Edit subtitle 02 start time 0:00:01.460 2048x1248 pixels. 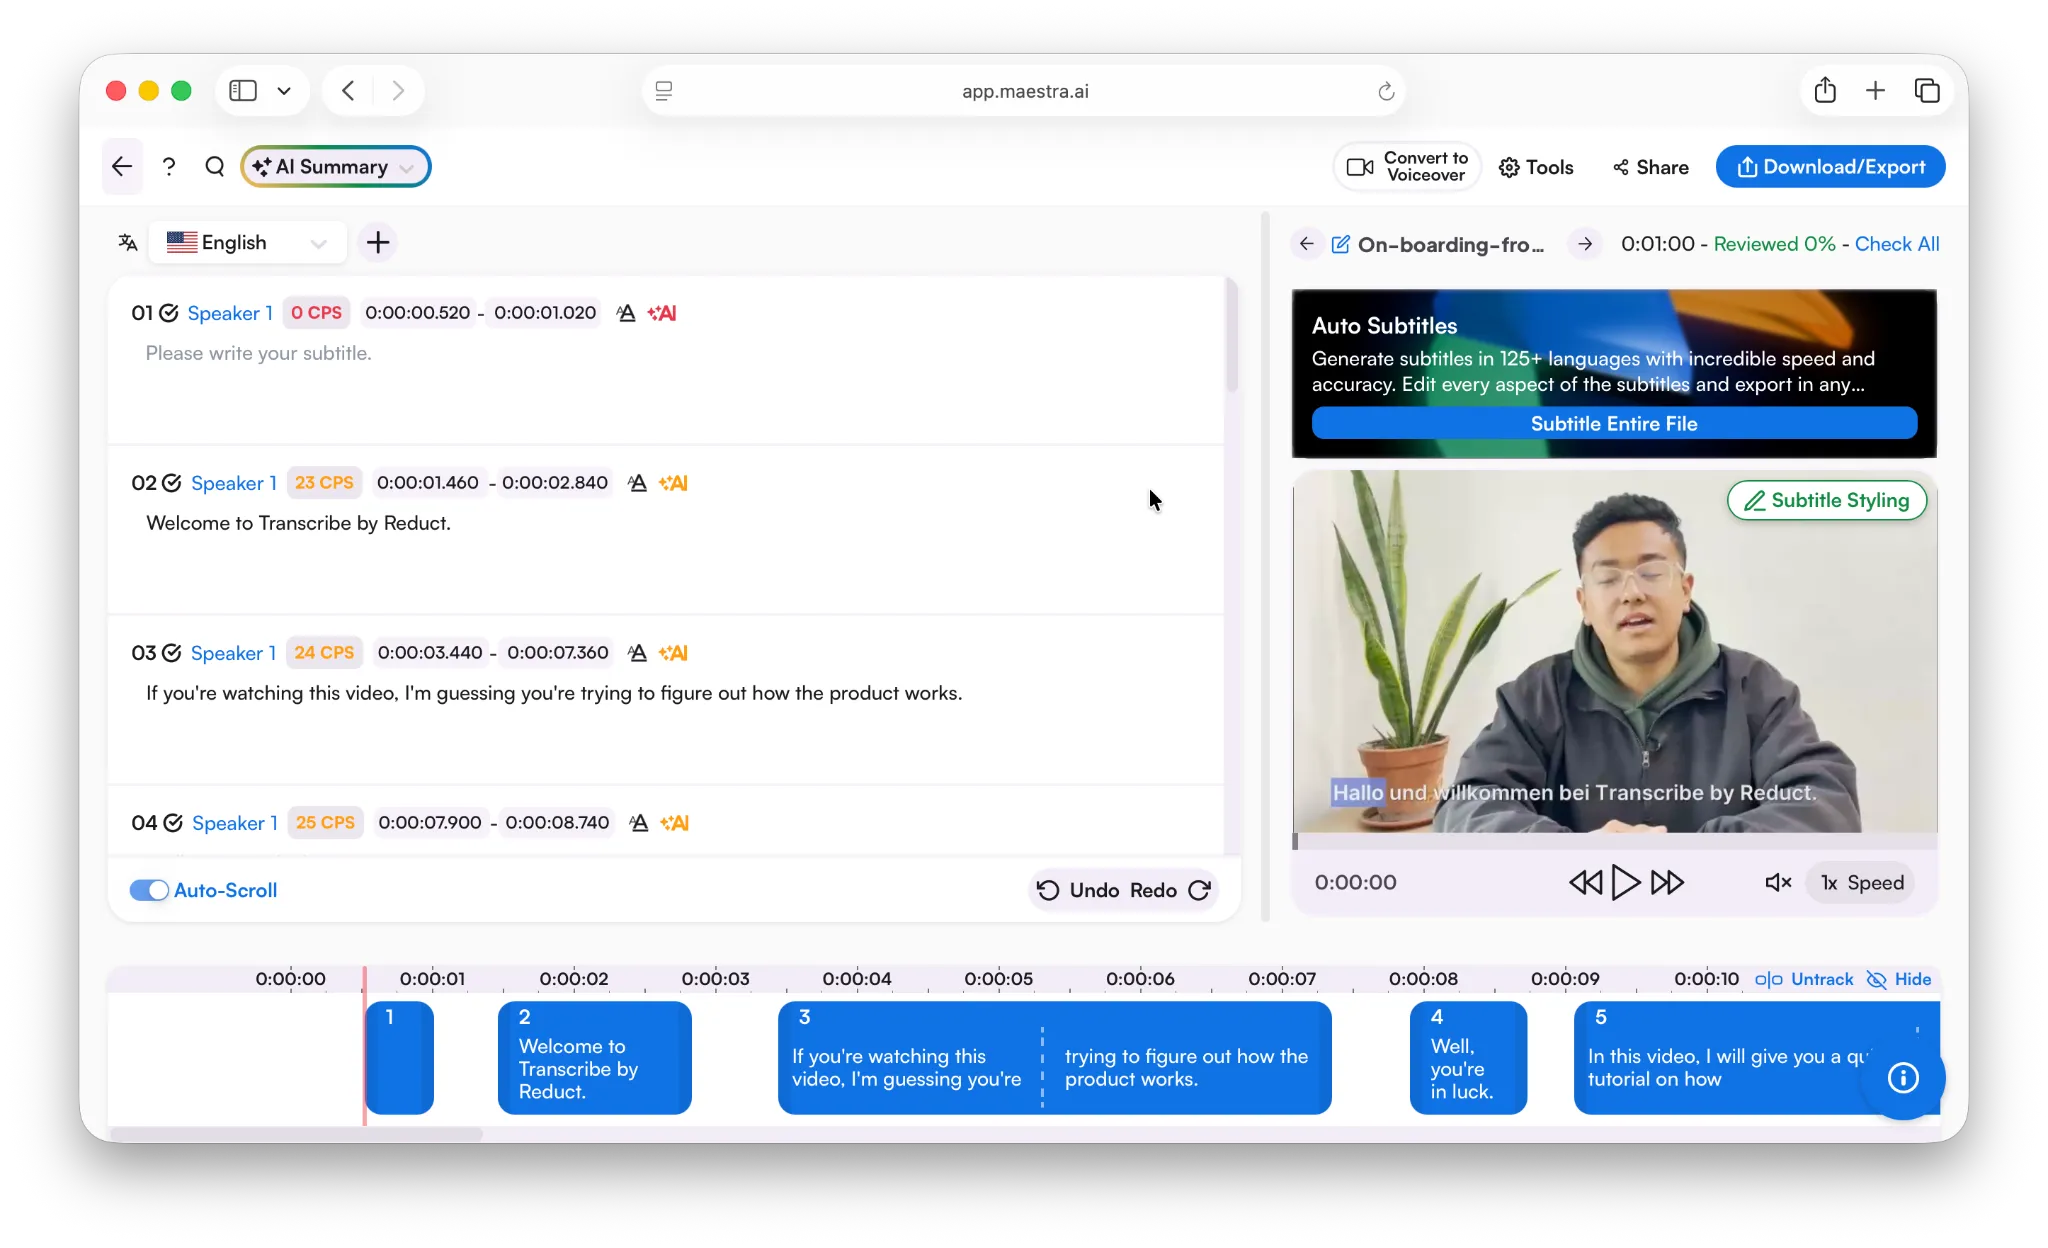[x=428, y=483]
